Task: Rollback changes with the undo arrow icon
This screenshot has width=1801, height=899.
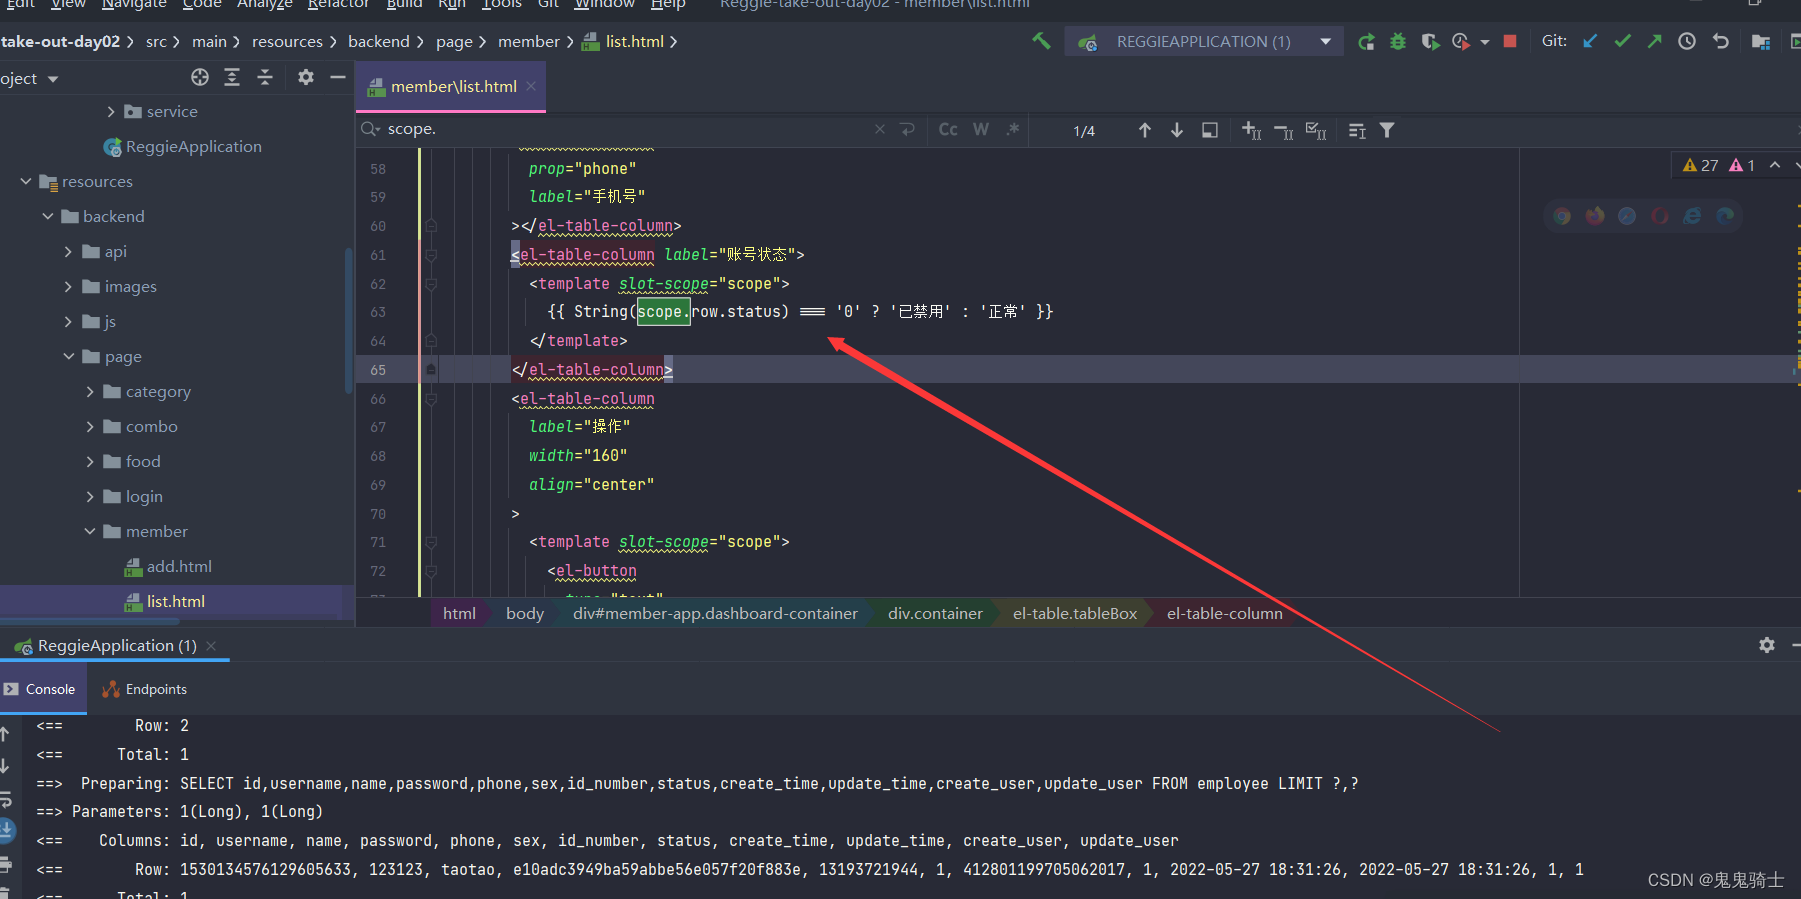Action: coord(1720,41)
